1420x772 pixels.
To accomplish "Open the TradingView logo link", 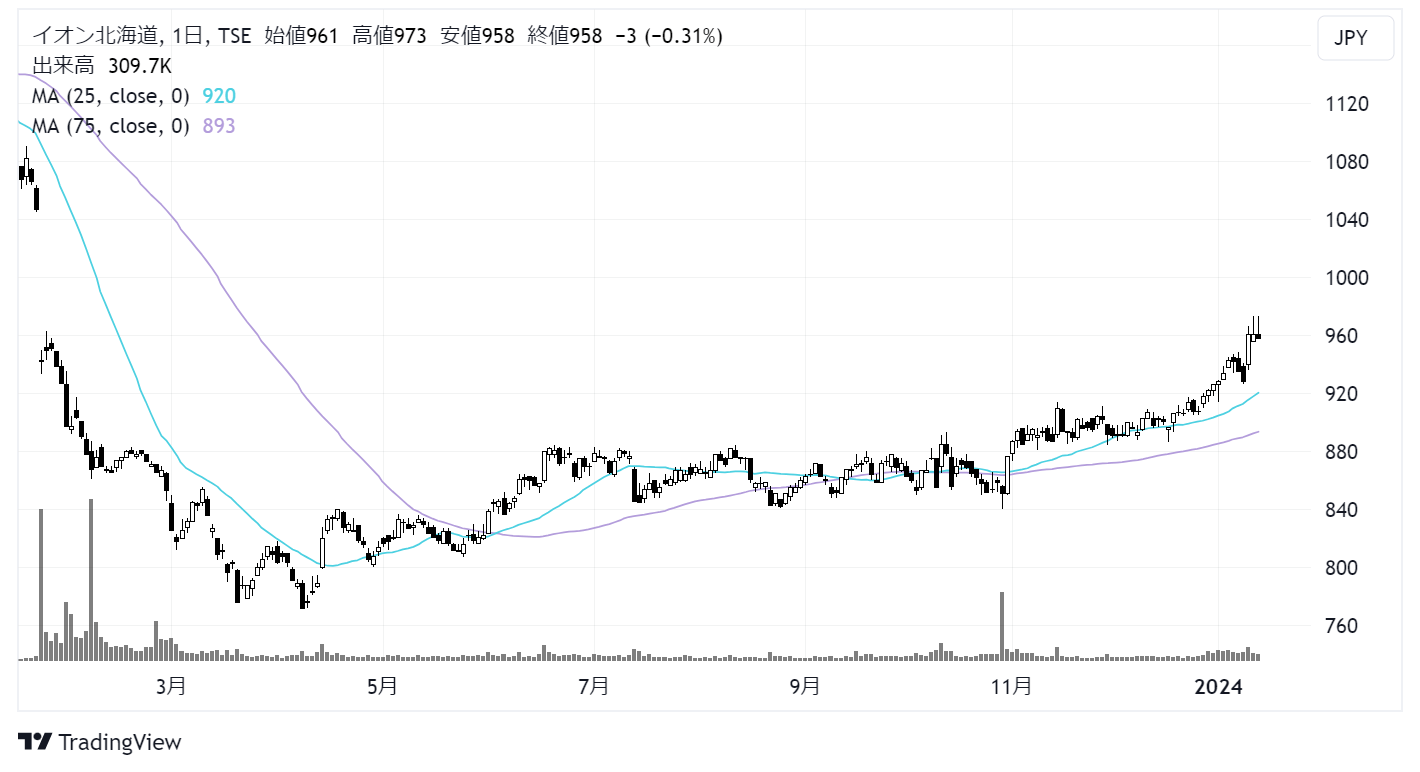I will [x=100, y=742].
